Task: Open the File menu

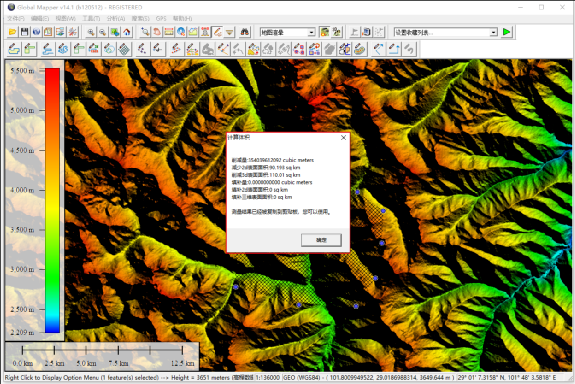Action: (16, 18)
